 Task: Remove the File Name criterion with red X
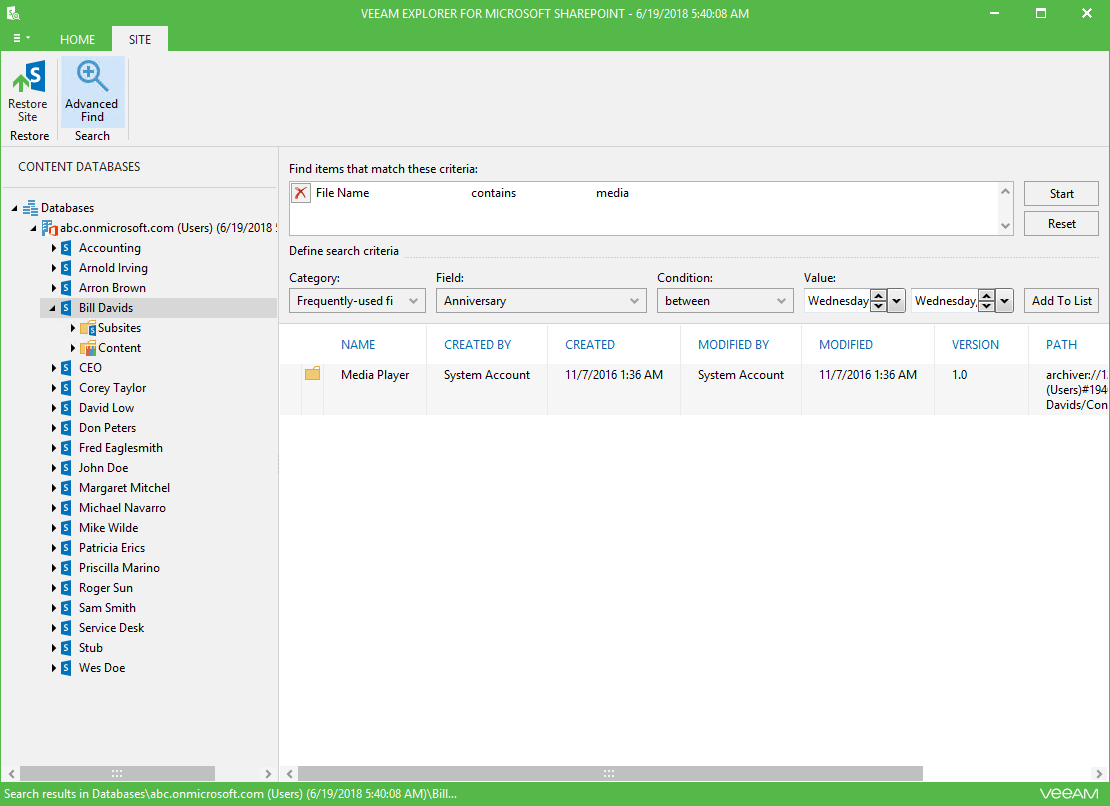point(301,192)
